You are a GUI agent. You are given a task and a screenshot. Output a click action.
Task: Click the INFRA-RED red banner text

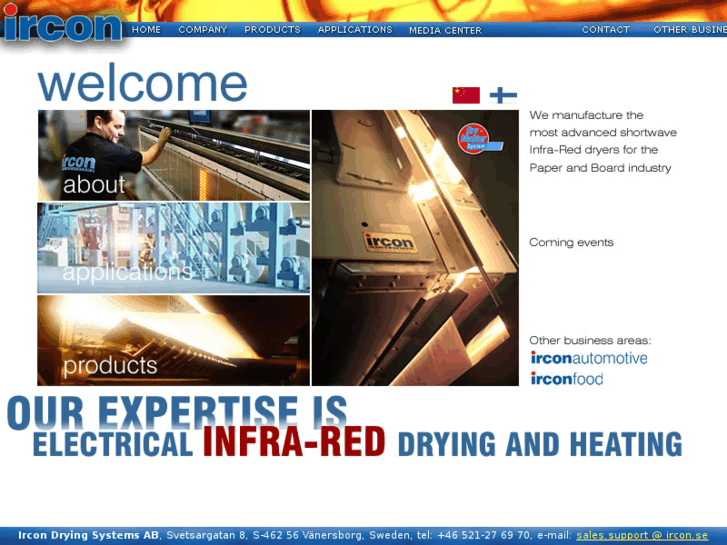[294, 442]
